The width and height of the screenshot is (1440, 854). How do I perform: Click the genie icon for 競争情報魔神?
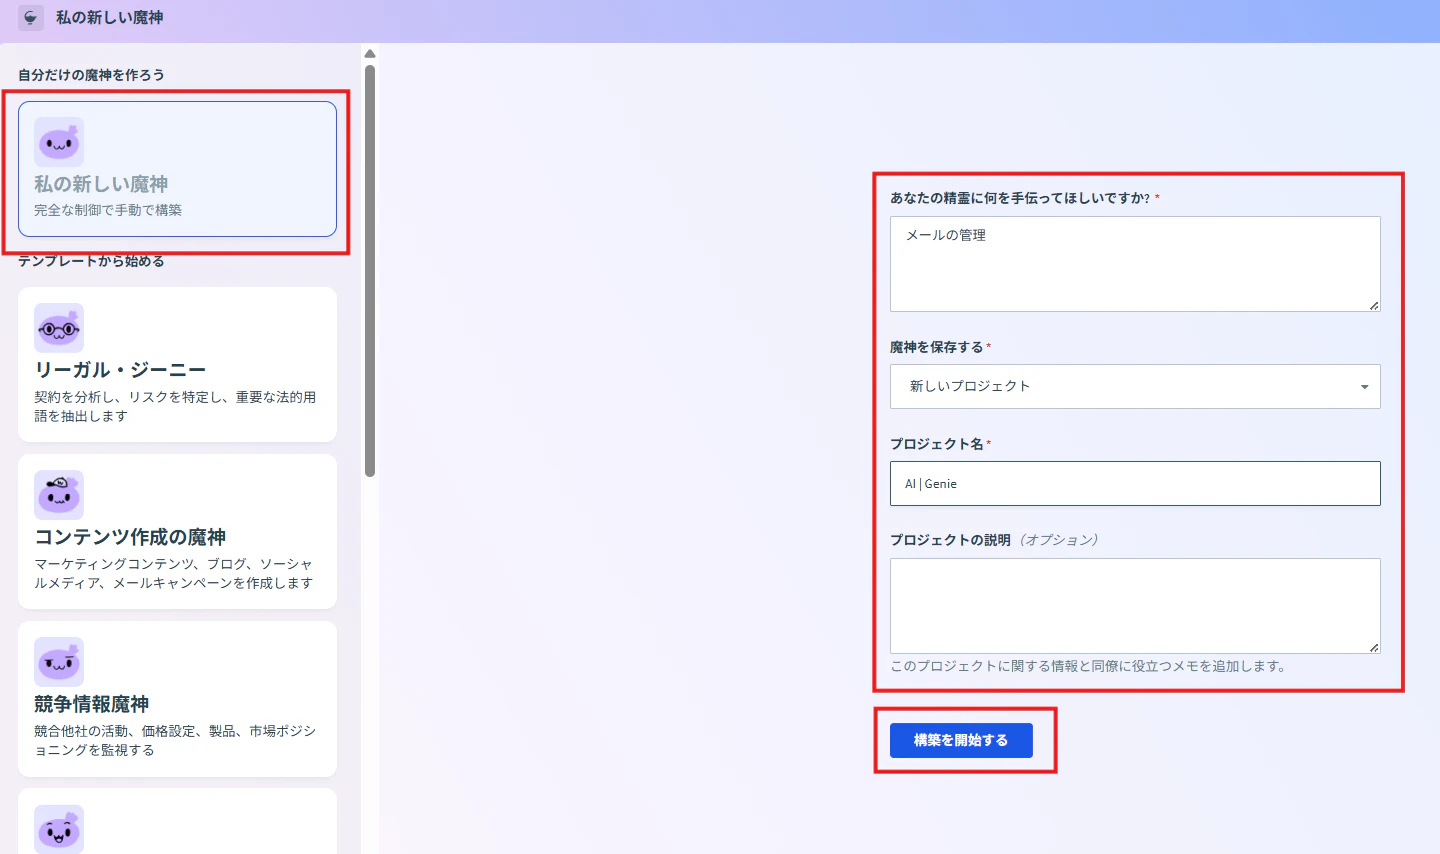pyautogui.click(x=59, y=662)
